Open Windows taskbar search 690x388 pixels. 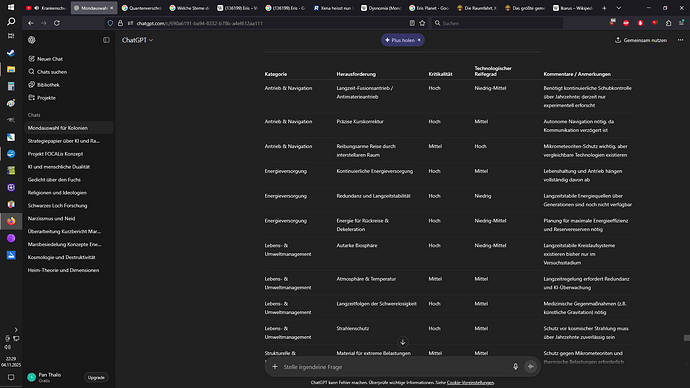coord(11,22)
